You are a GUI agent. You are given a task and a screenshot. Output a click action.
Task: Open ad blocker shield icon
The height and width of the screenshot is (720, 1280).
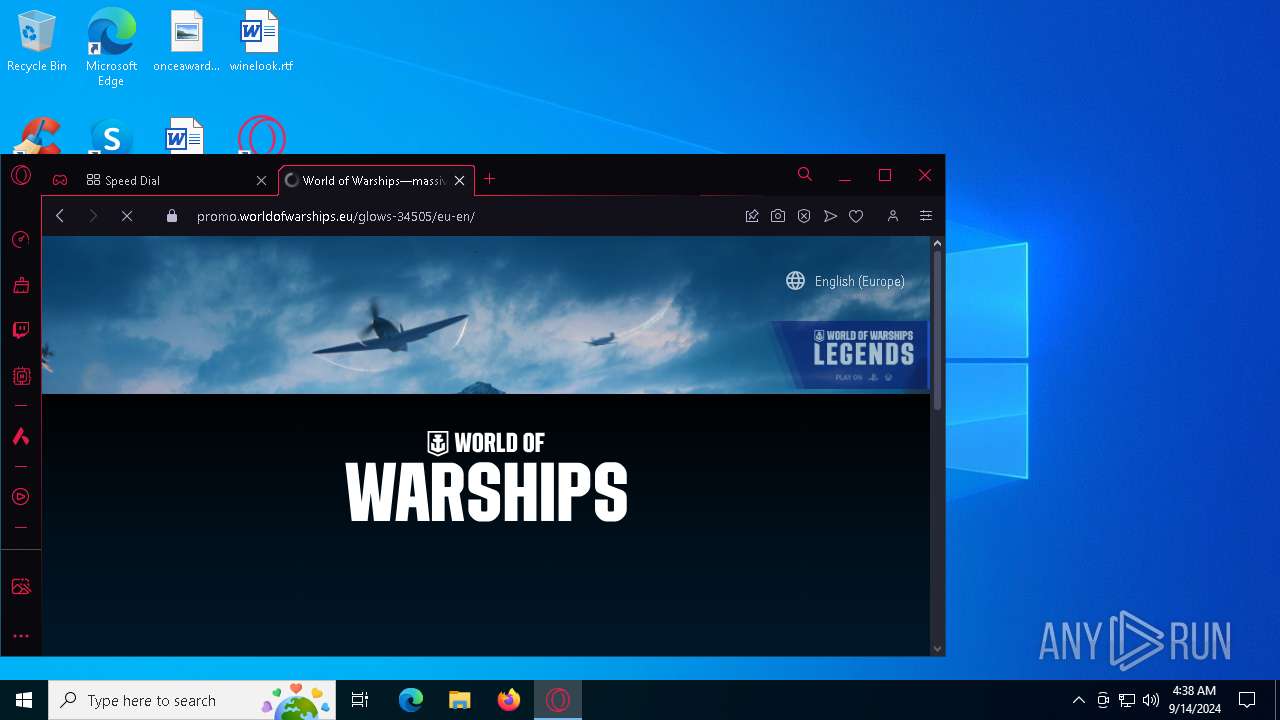coord(804,216)
